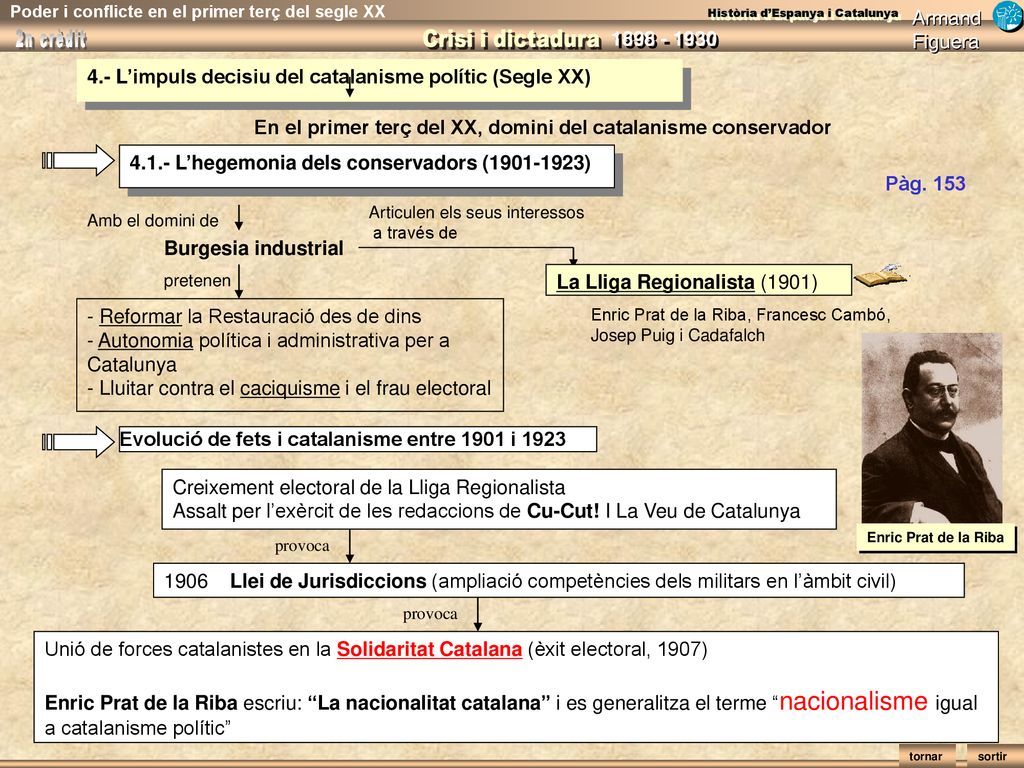
Task: Click the 'Enric Prat de la Riba' caption label
Action: [935, 537]
